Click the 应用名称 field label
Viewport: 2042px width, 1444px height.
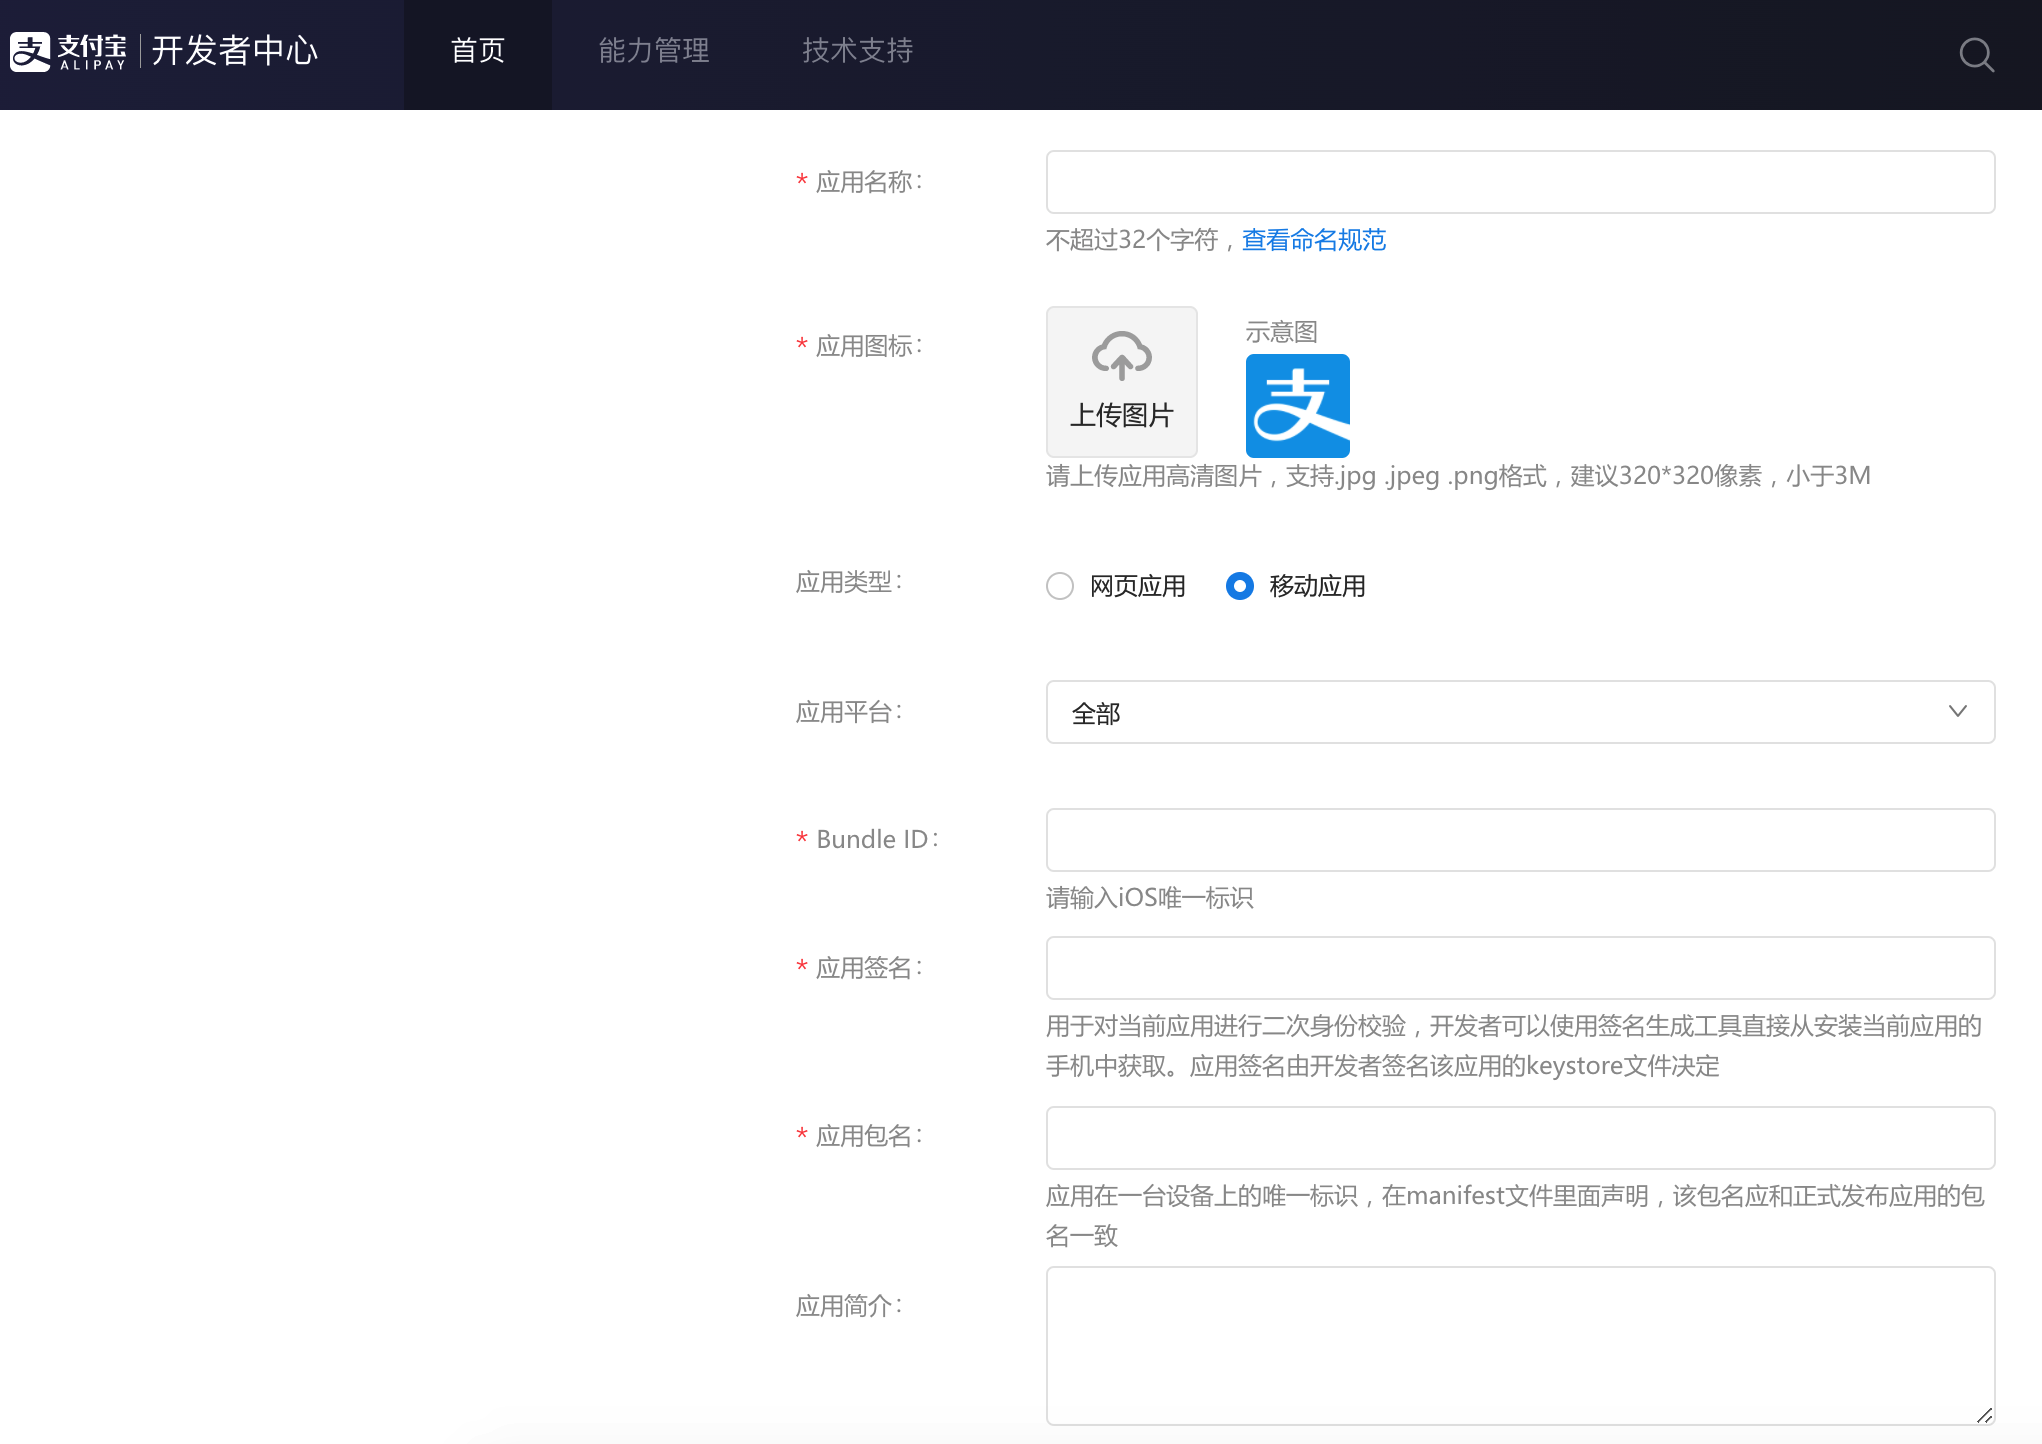coord(869,182)
